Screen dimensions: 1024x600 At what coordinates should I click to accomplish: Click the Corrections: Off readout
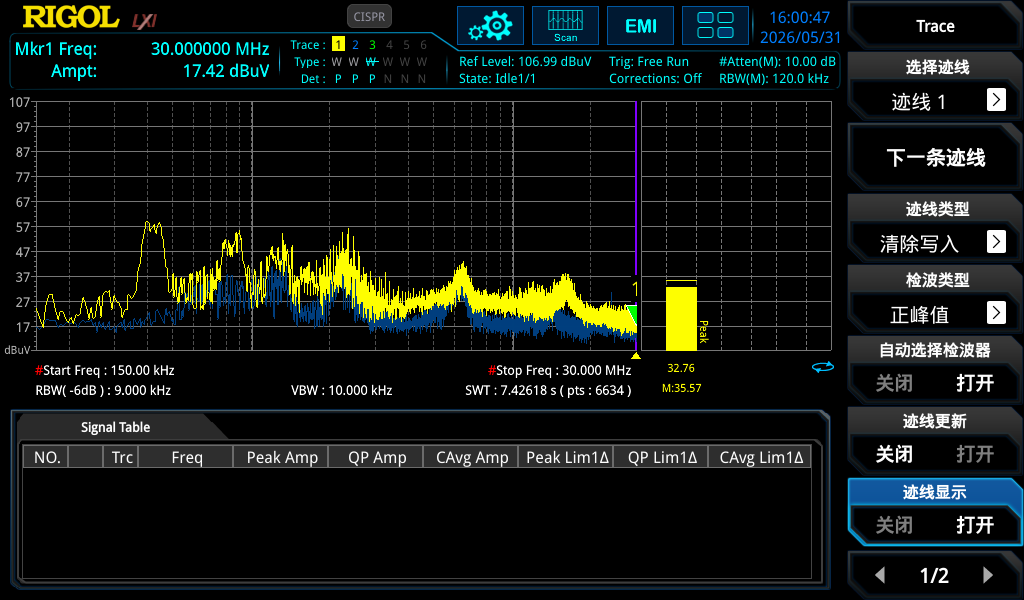pos(655,78)
